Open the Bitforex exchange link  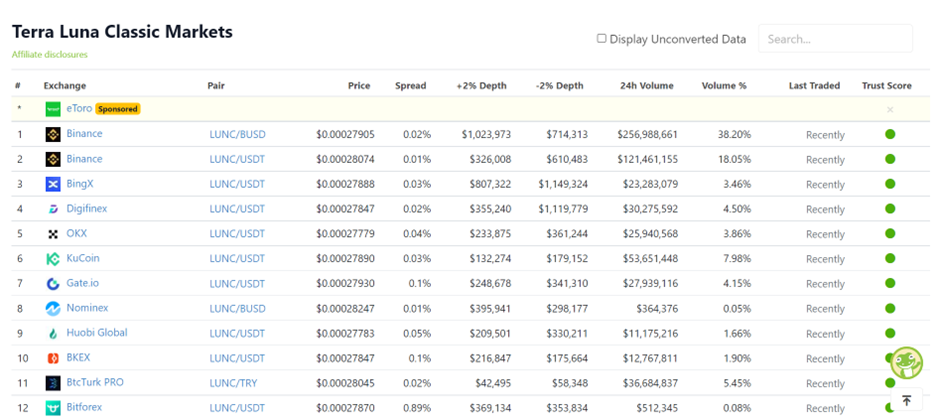(x=83, y=407)
